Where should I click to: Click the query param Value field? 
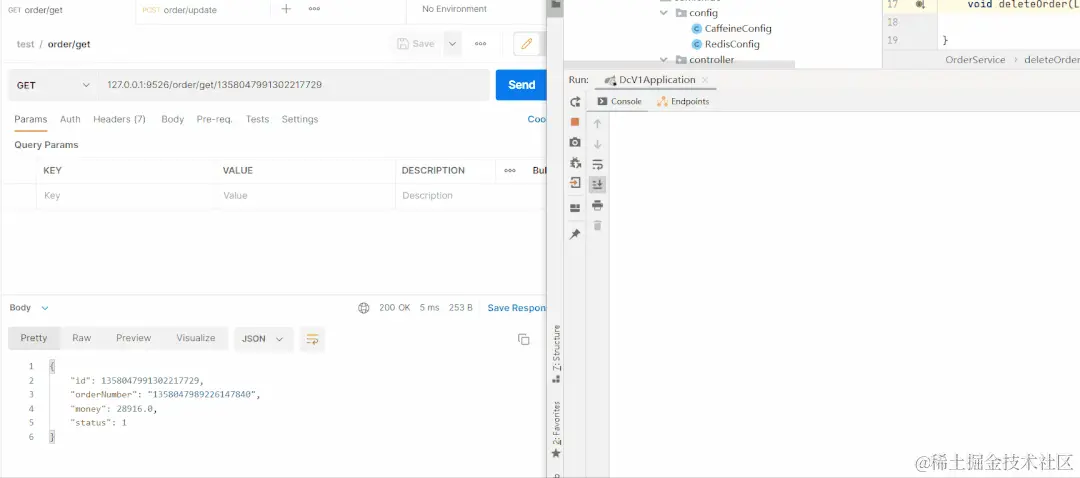pyautogui.click(x=306, y=196)
